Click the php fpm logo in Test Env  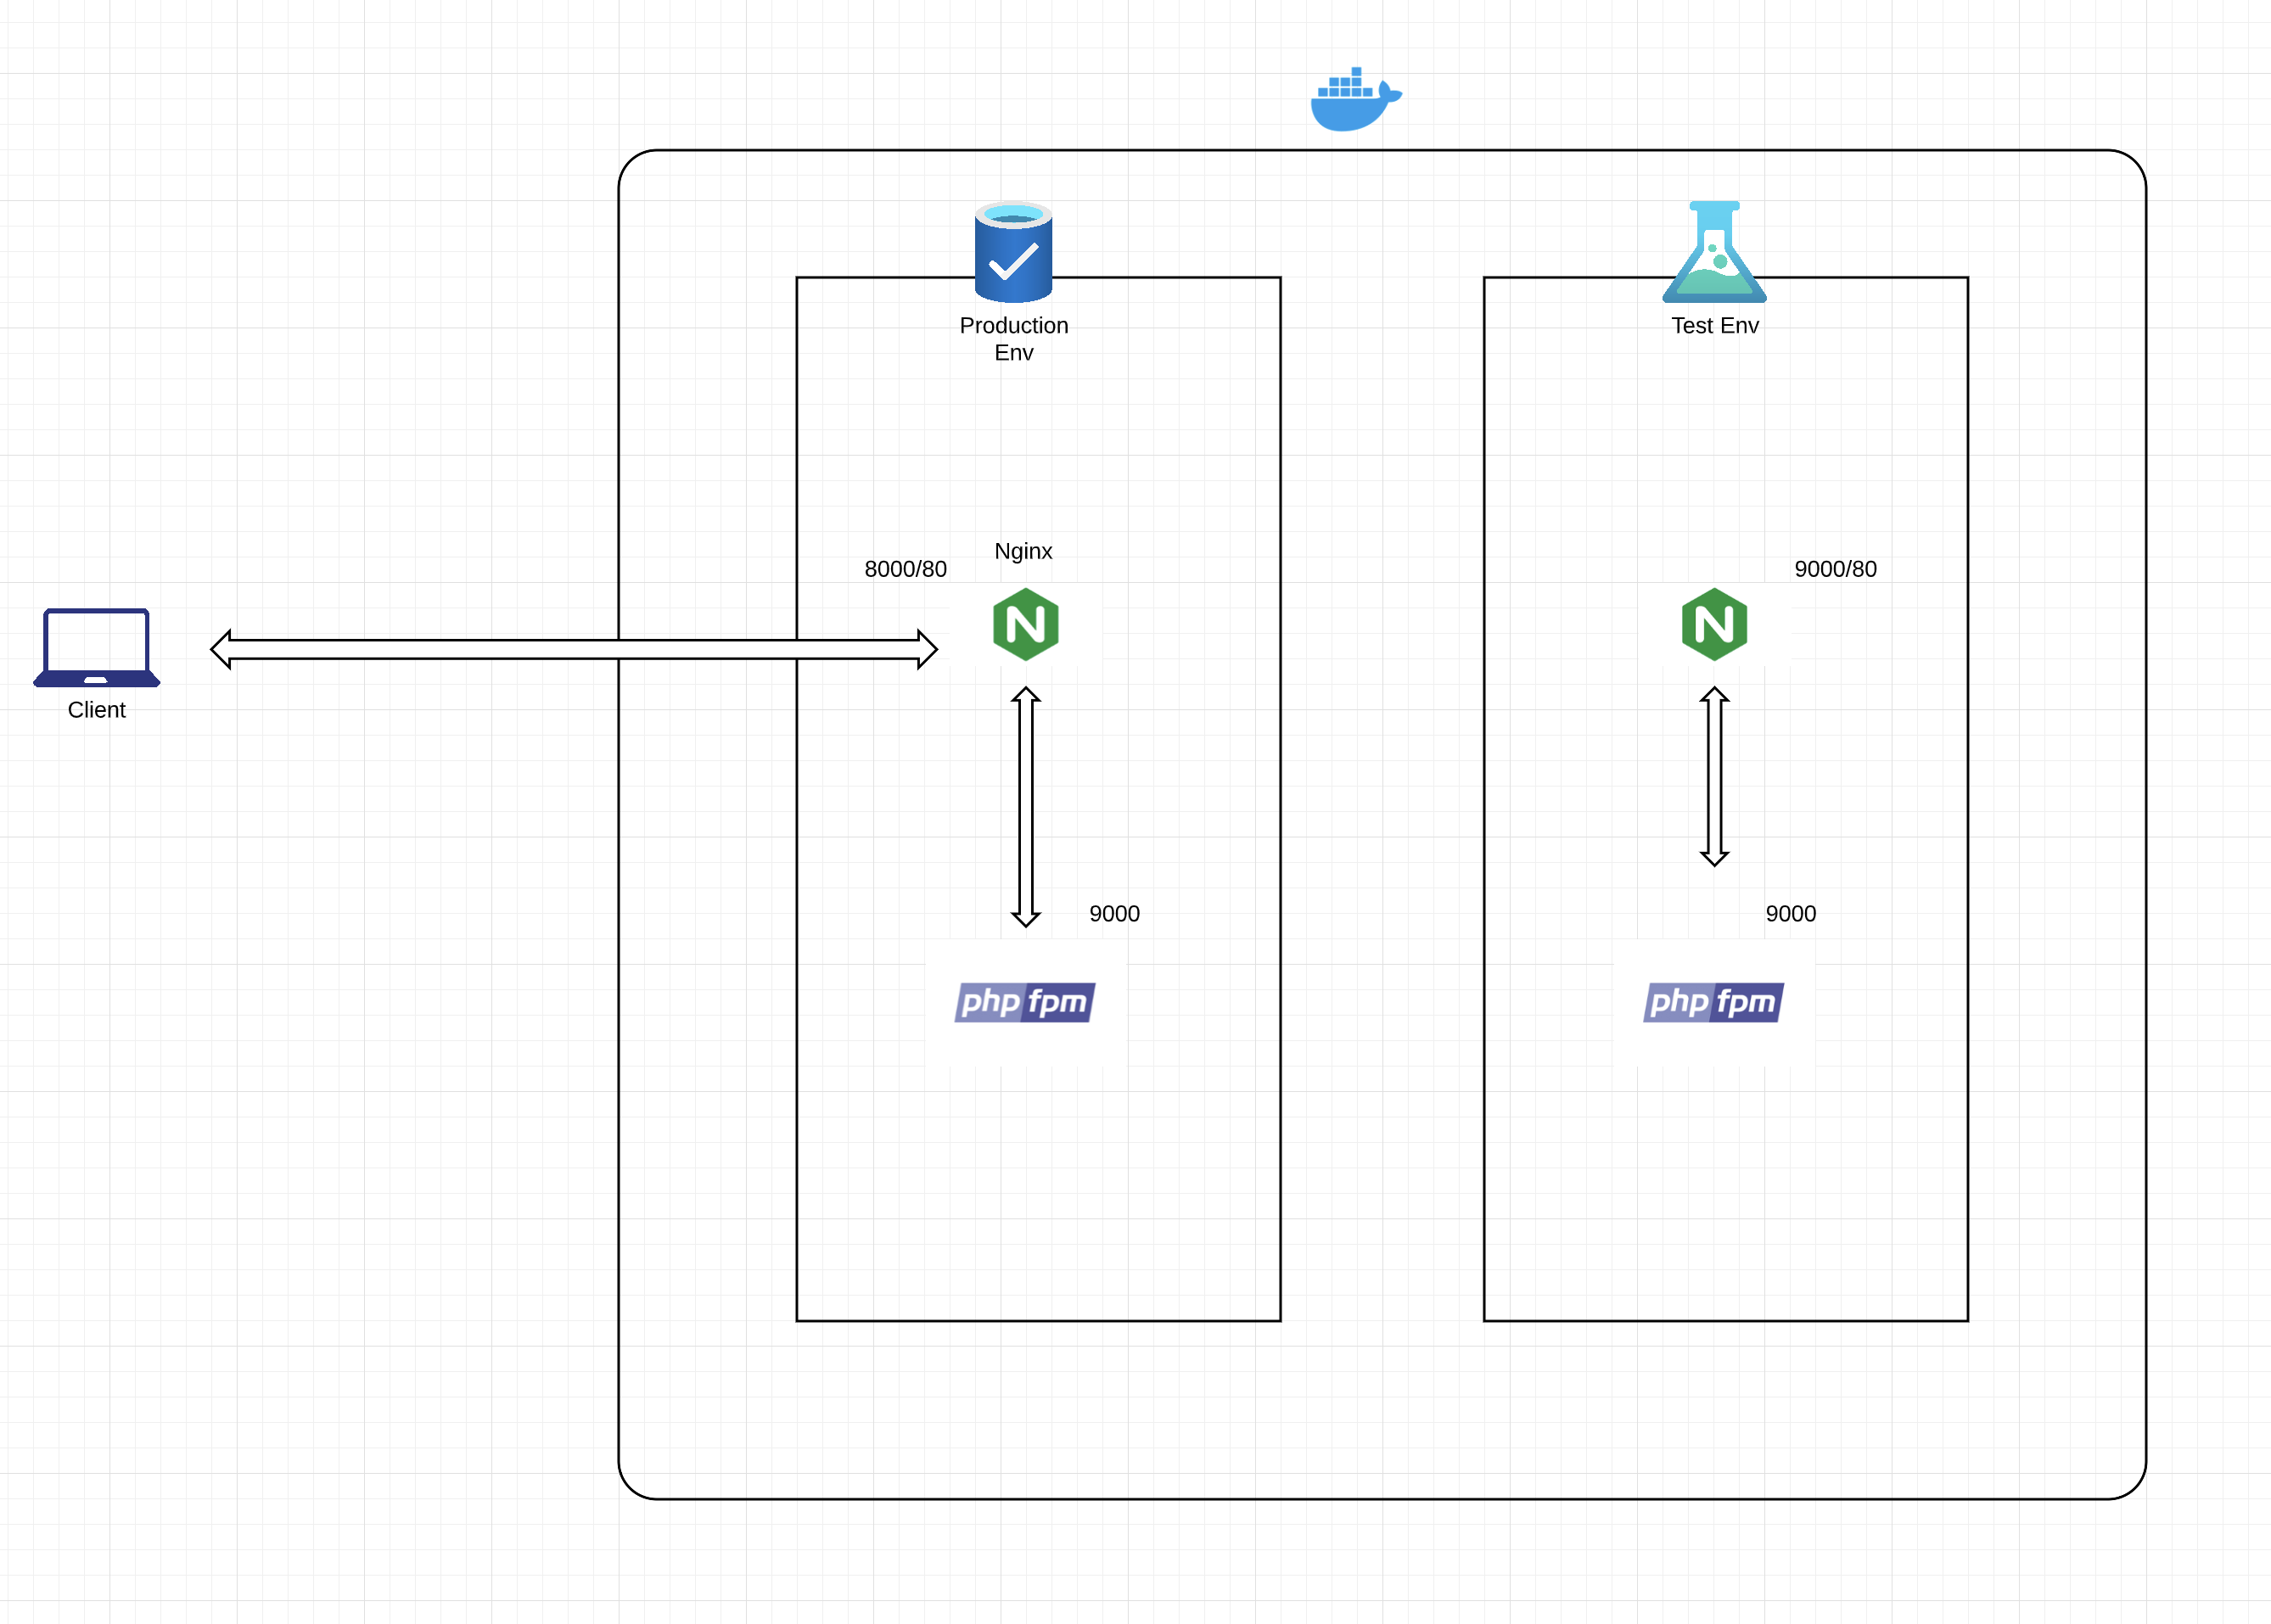(1713, 1002)
